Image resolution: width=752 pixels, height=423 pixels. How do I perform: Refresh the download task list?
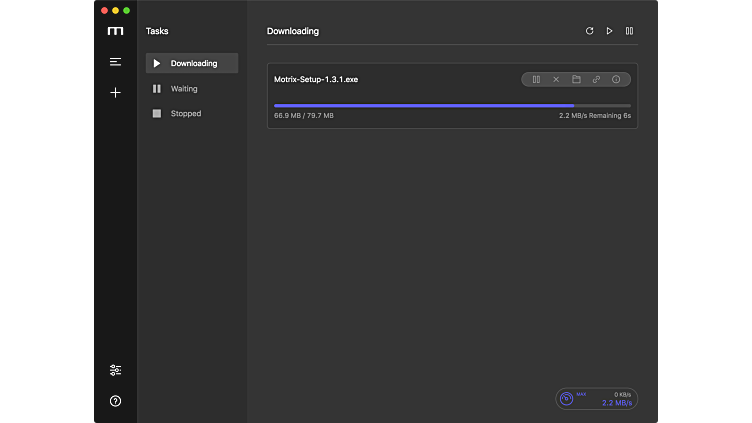pos(589,31)
